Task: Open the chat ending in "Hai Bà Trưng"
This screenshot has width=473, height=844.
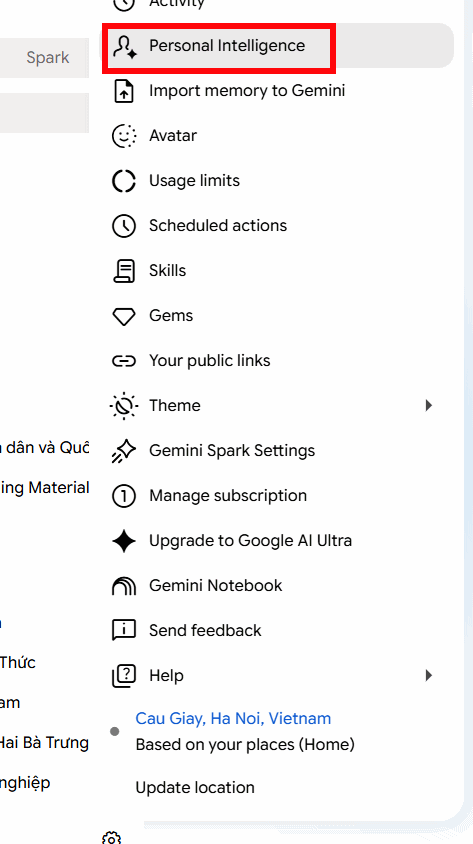Action: pyautogui.click(x=44, y=743)
